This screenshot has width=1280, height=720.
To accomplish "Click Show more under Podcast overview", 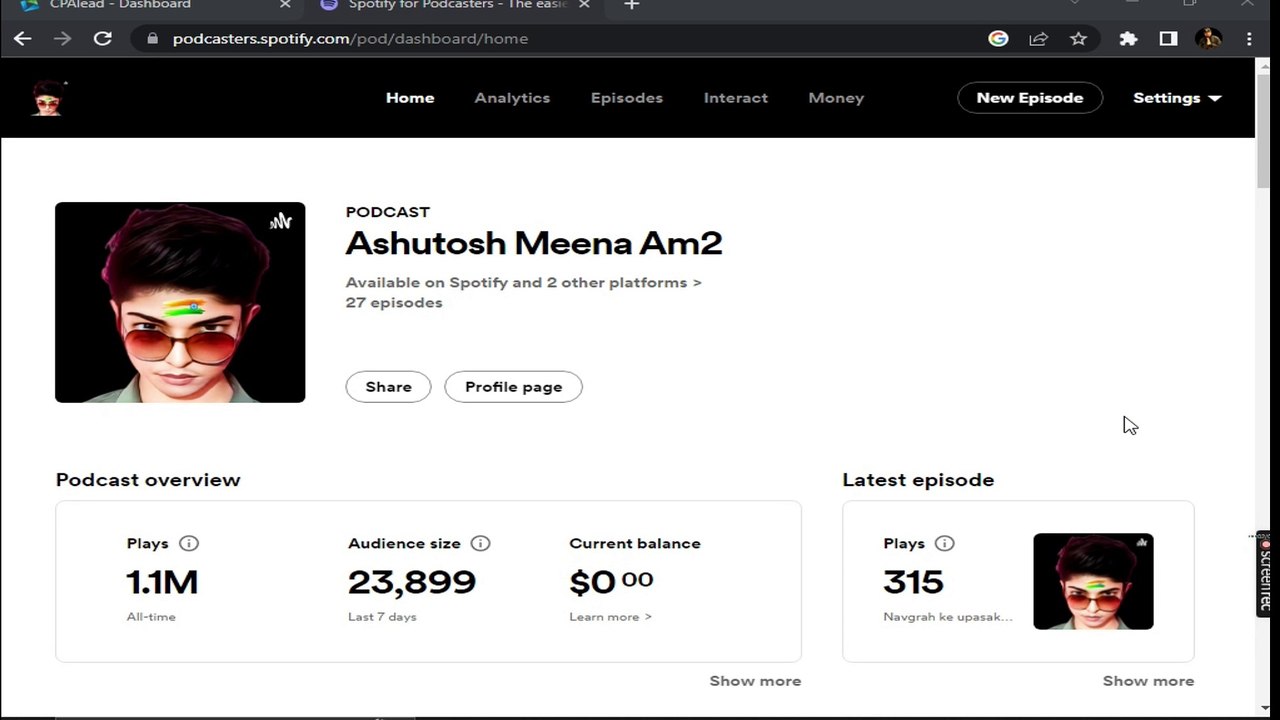I will point(755,681).
